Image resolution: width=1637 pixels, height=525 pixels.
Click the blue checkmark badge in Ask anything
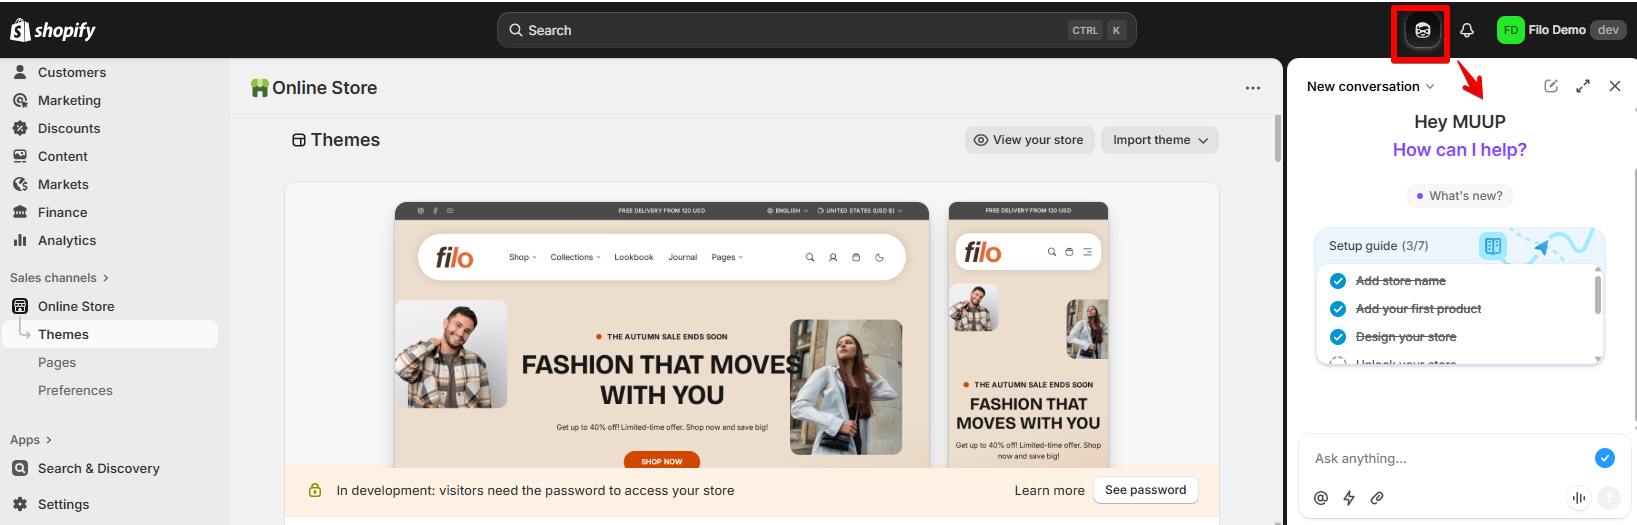pos(1605,458)
